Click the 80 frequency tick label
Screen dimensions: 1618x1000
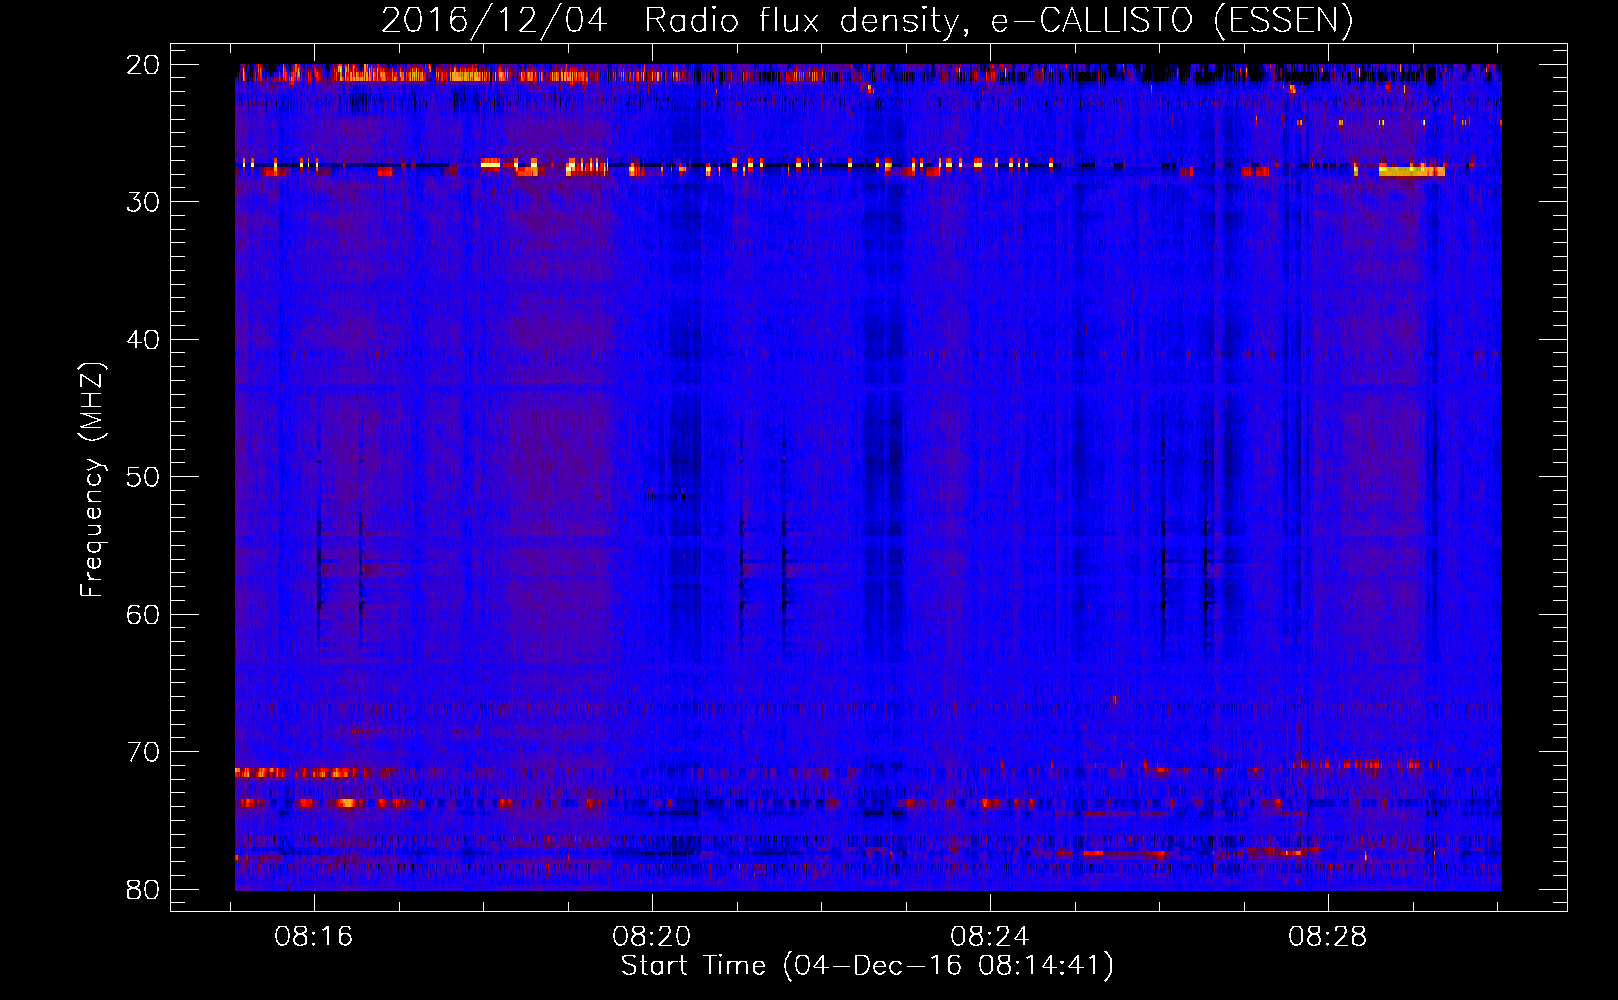(143, 889)
